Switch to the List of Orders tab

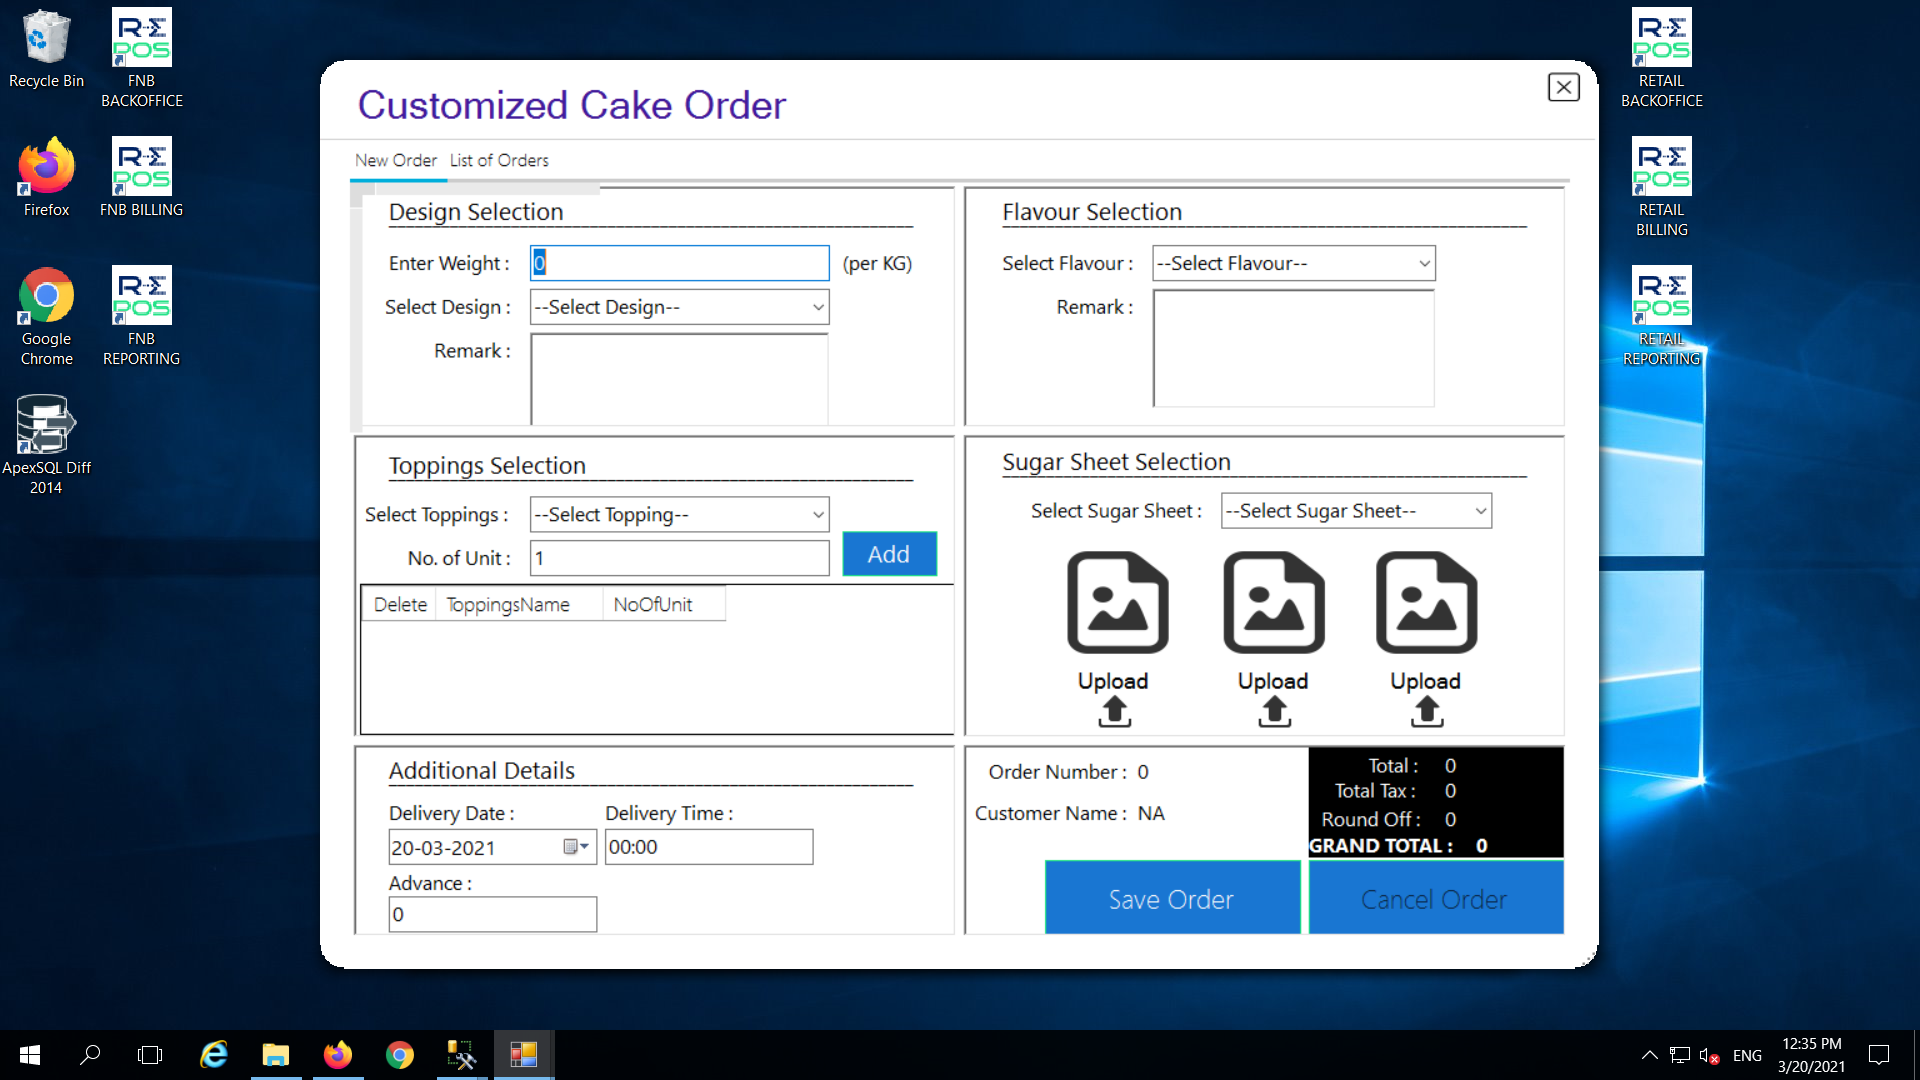pos(499,160)
